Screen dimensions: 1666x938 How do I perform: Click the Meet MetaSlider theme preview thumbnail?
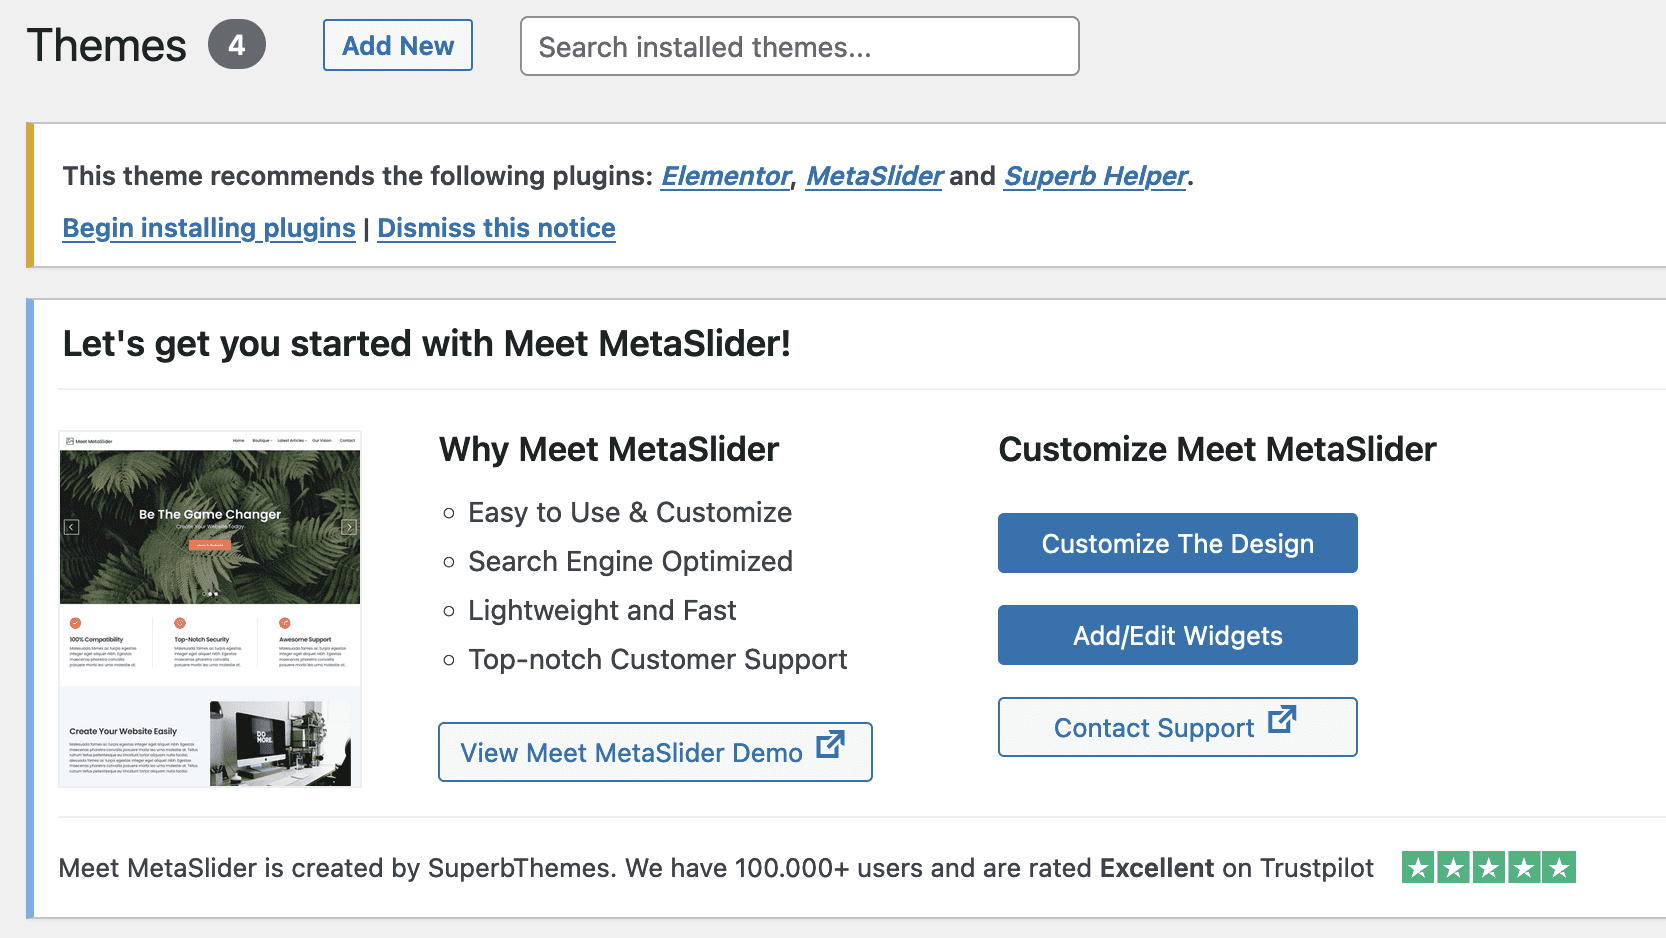(x=210, y=700)
